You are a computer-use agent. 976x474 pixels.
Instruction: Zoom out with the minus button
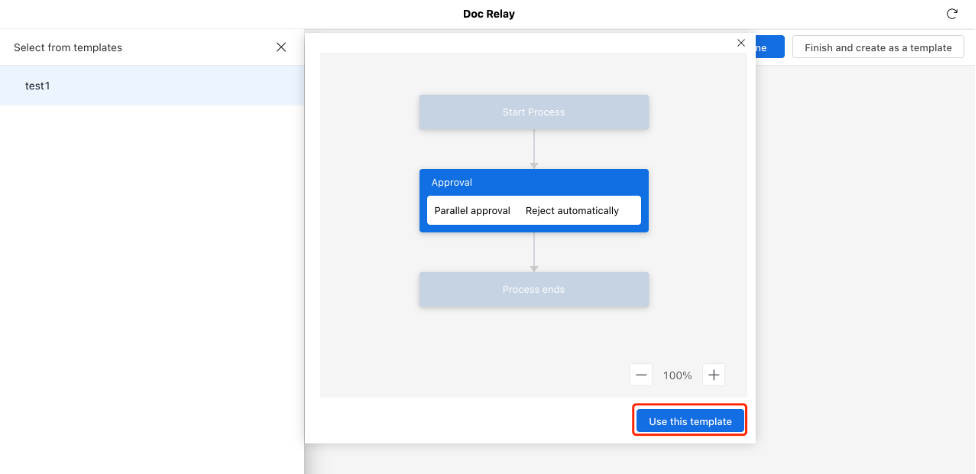[x=641, y=375]
